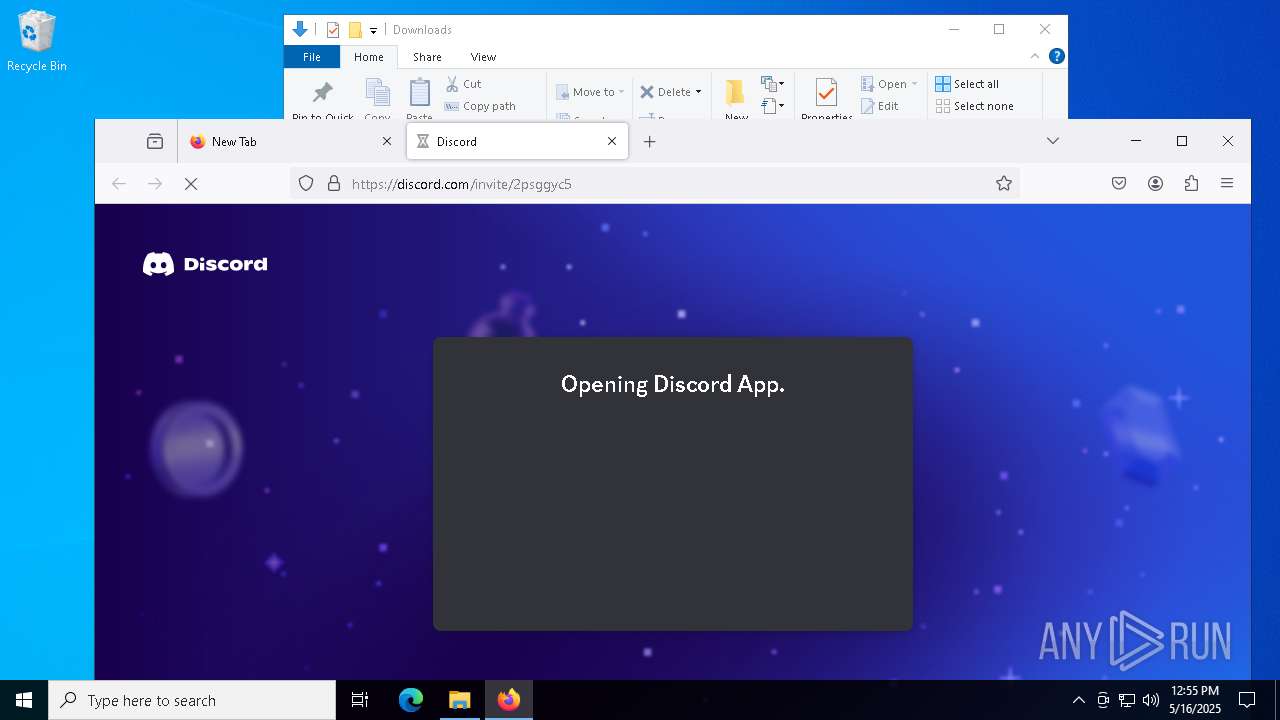Collapse the Explorer ribbon chevron
The width and height of the screenshot is (1280, 720).
tap(1035, 56)
